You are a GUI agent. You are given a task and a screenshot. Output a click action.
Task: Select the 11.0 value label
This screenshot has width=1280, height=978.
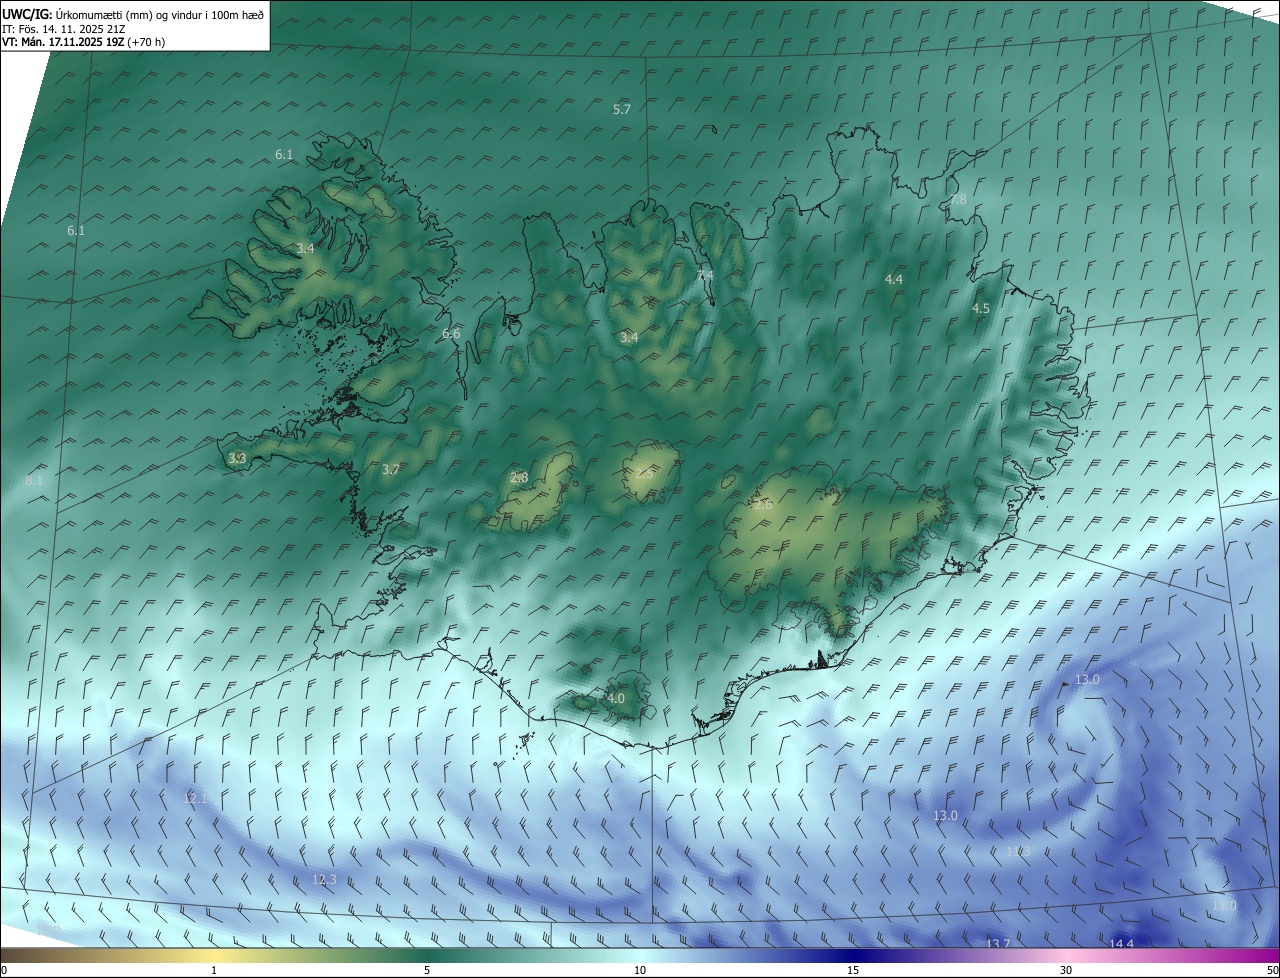[1224, 905]
